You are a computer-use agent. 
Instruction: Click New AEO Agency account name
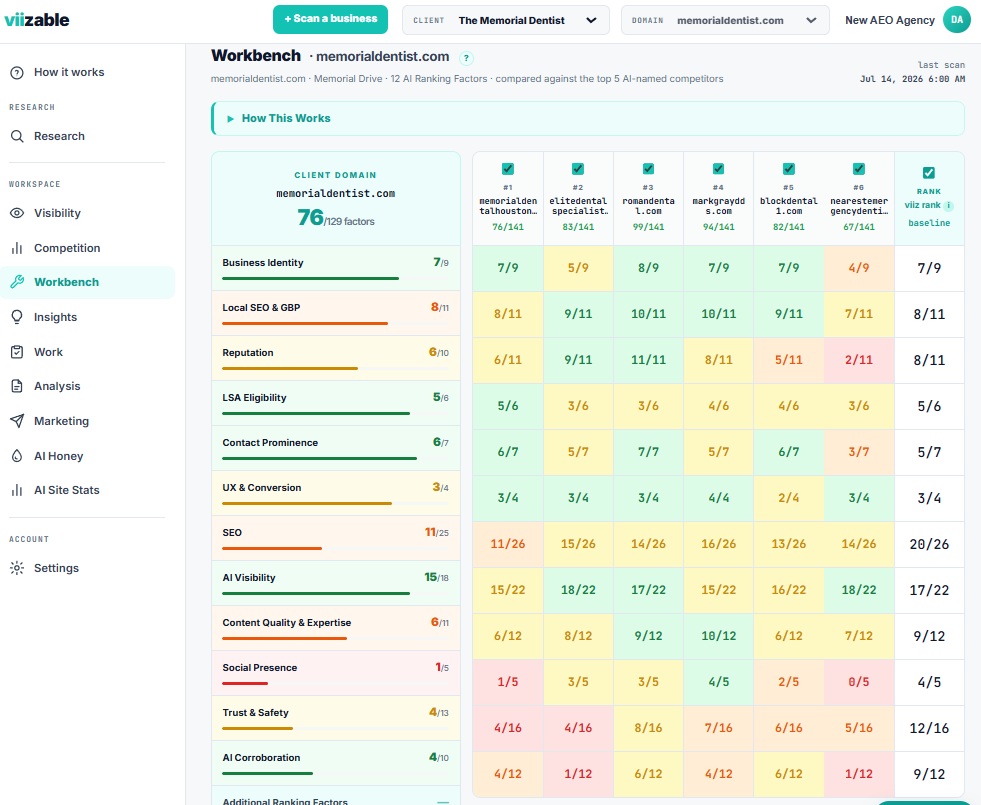click(x=890, y=20)
